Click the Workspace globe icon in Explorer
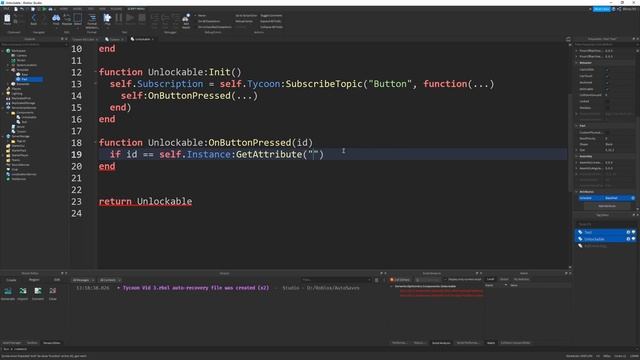Viewport: 640px width, 360px height. [8, 51]
